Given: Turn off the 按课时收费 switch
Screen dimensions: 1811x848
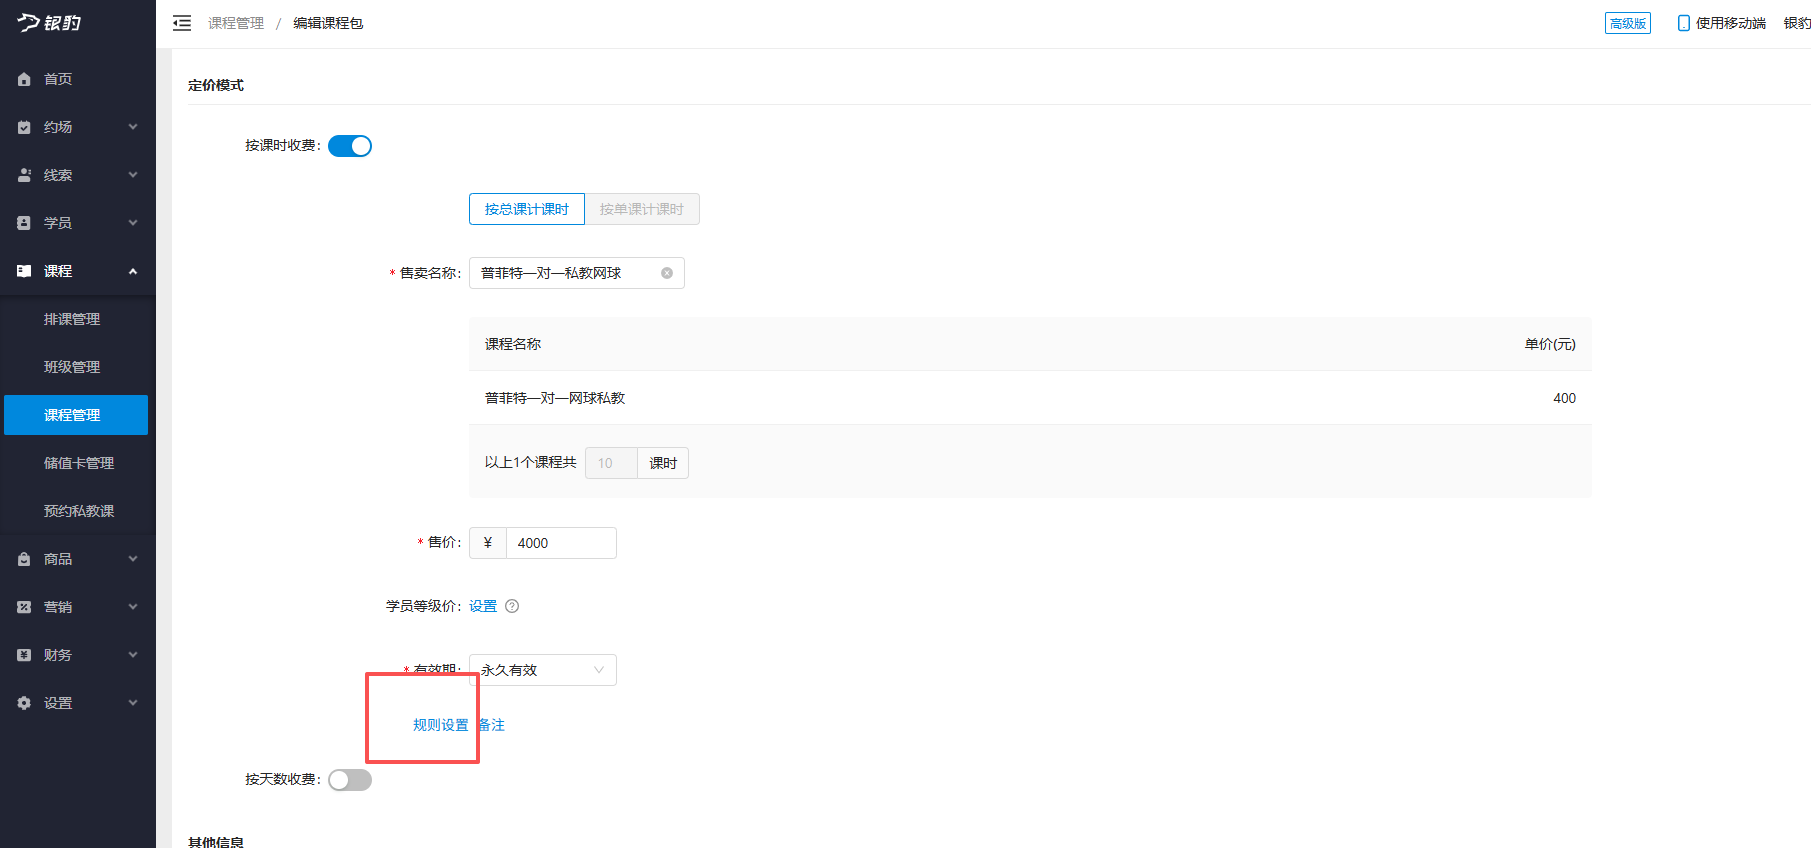Looking at the screenshot, I should tap(350, 146).
